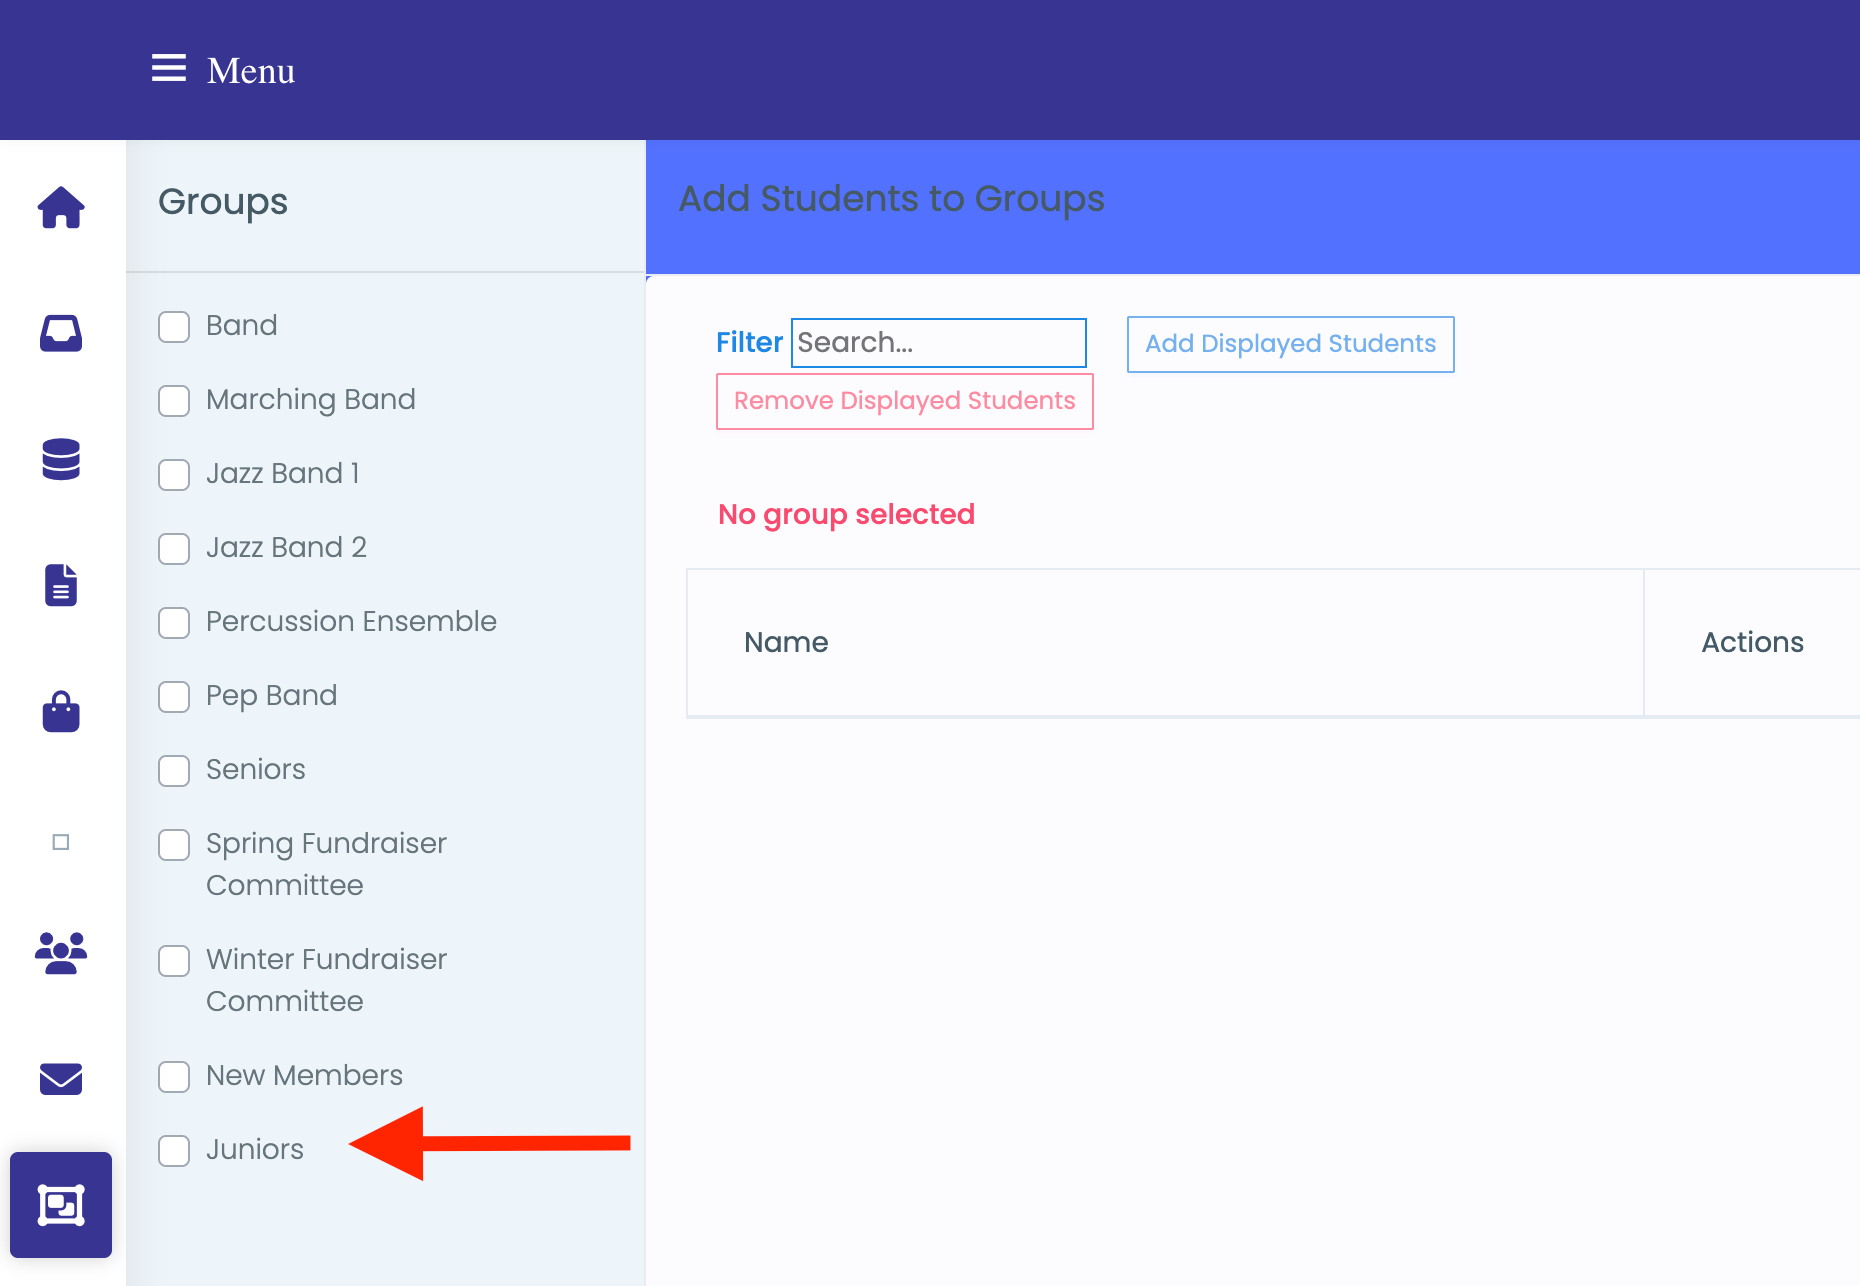Toggle the Seniors checkbox
The image size is (1860, 1286).
174,771
